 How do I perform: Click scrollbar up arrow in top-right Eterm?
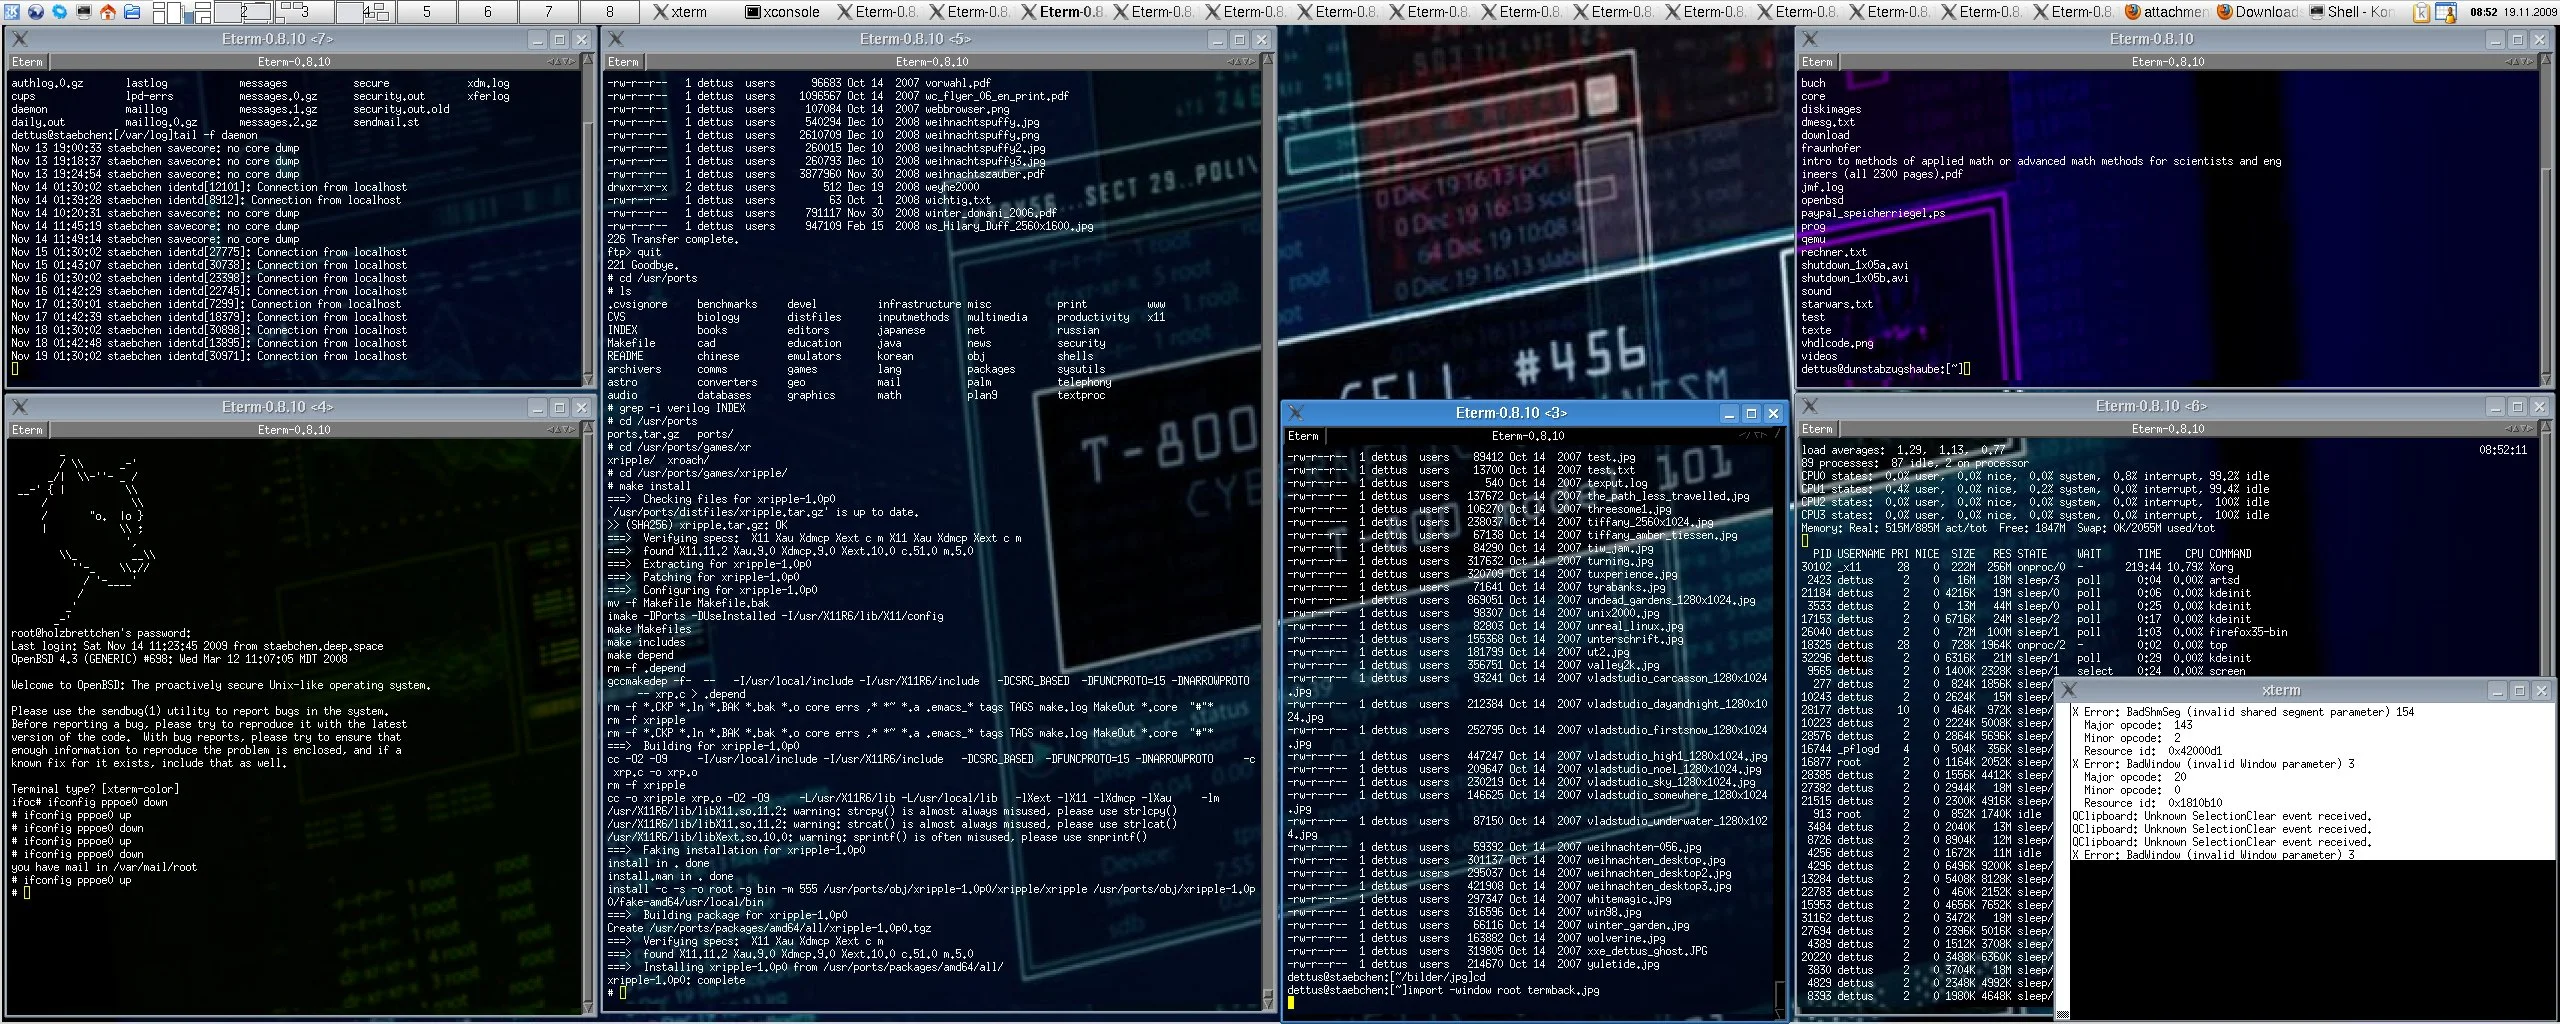(x=2546, y=61)
